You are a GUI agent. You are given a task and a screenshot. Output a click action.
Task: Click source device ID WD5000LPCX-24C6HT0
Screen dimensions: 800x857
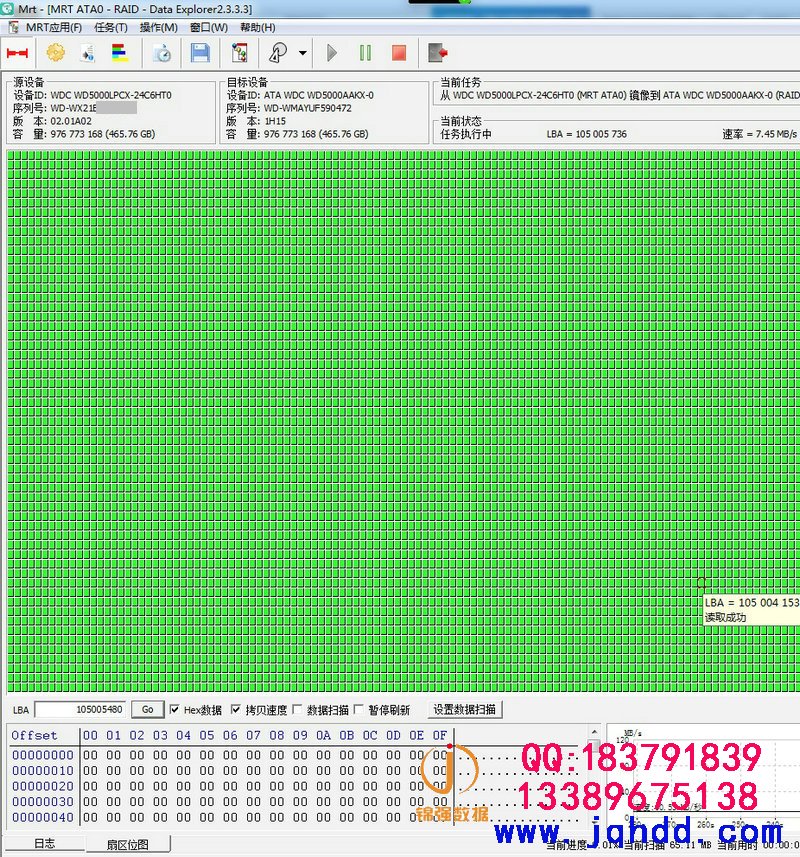click(111, 95)
